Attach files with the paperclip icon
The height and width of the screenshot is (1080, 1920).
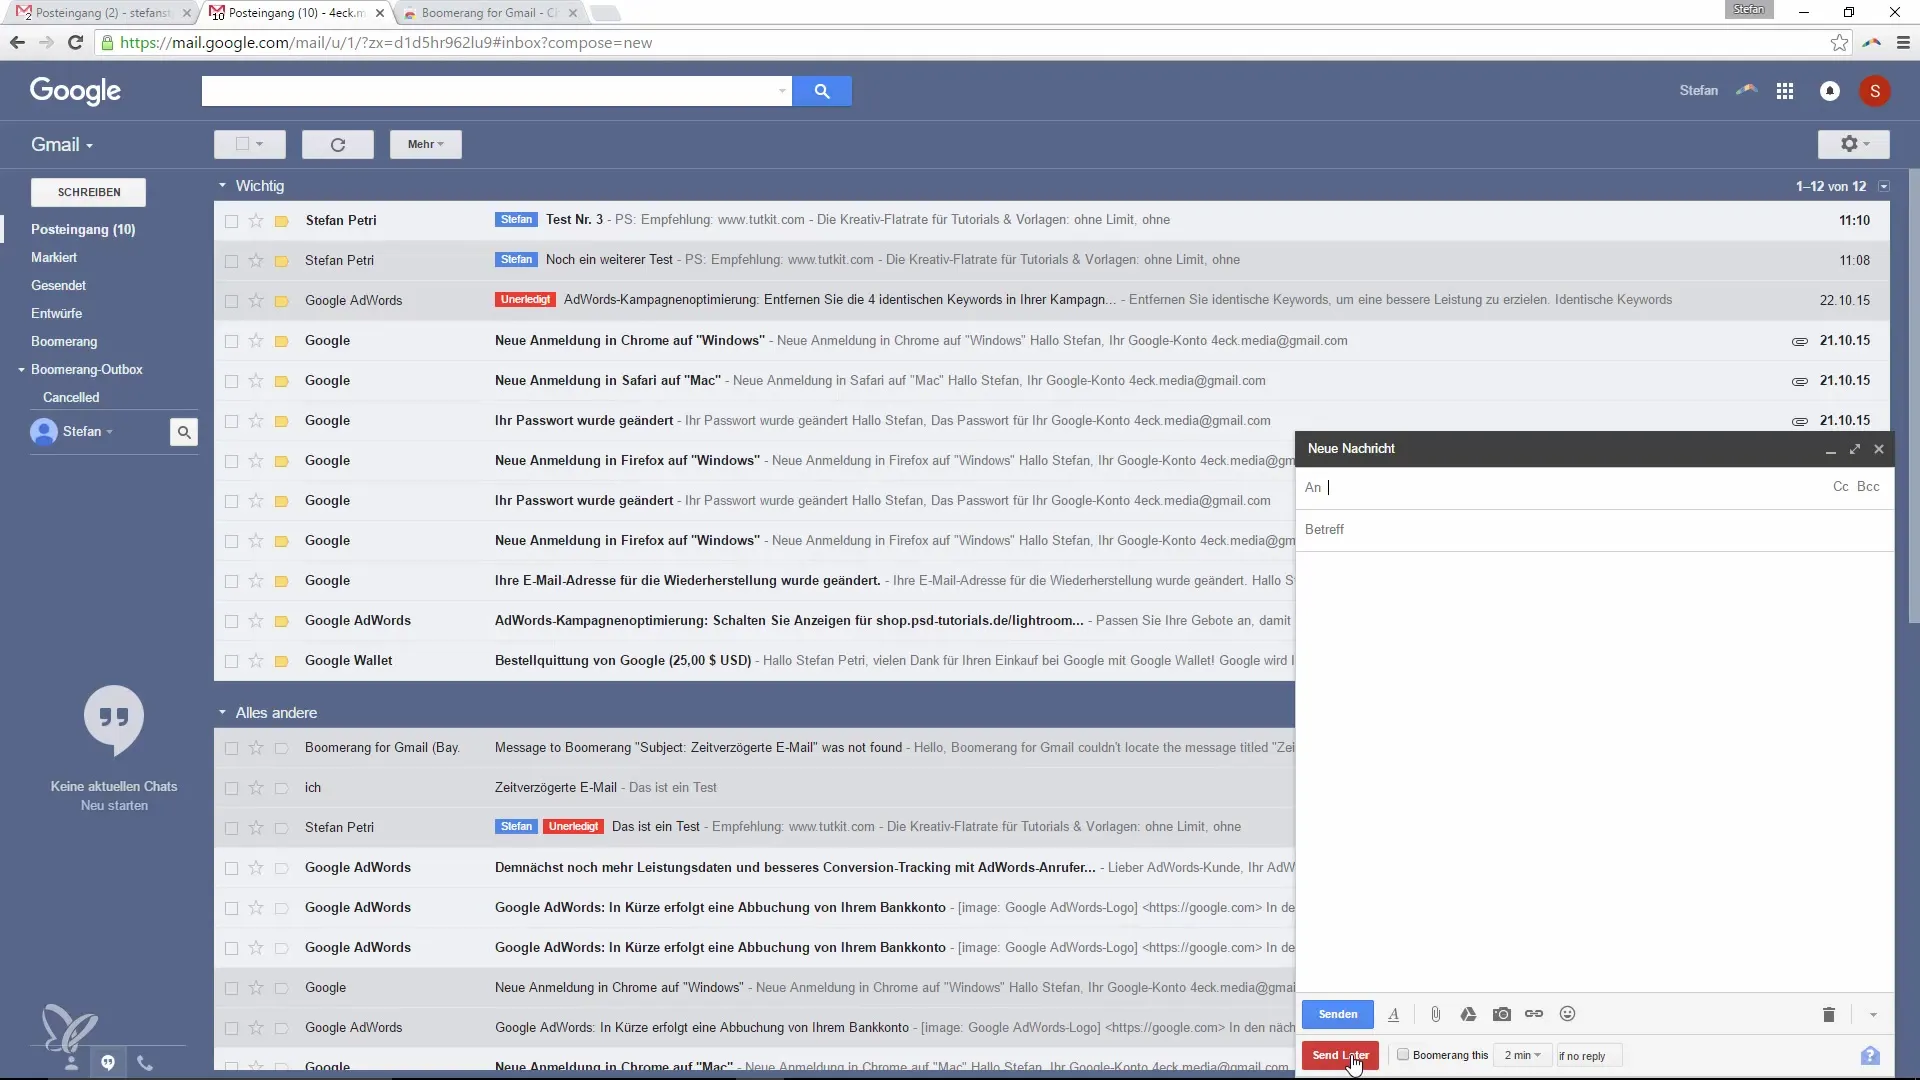pos(1435,1014)
